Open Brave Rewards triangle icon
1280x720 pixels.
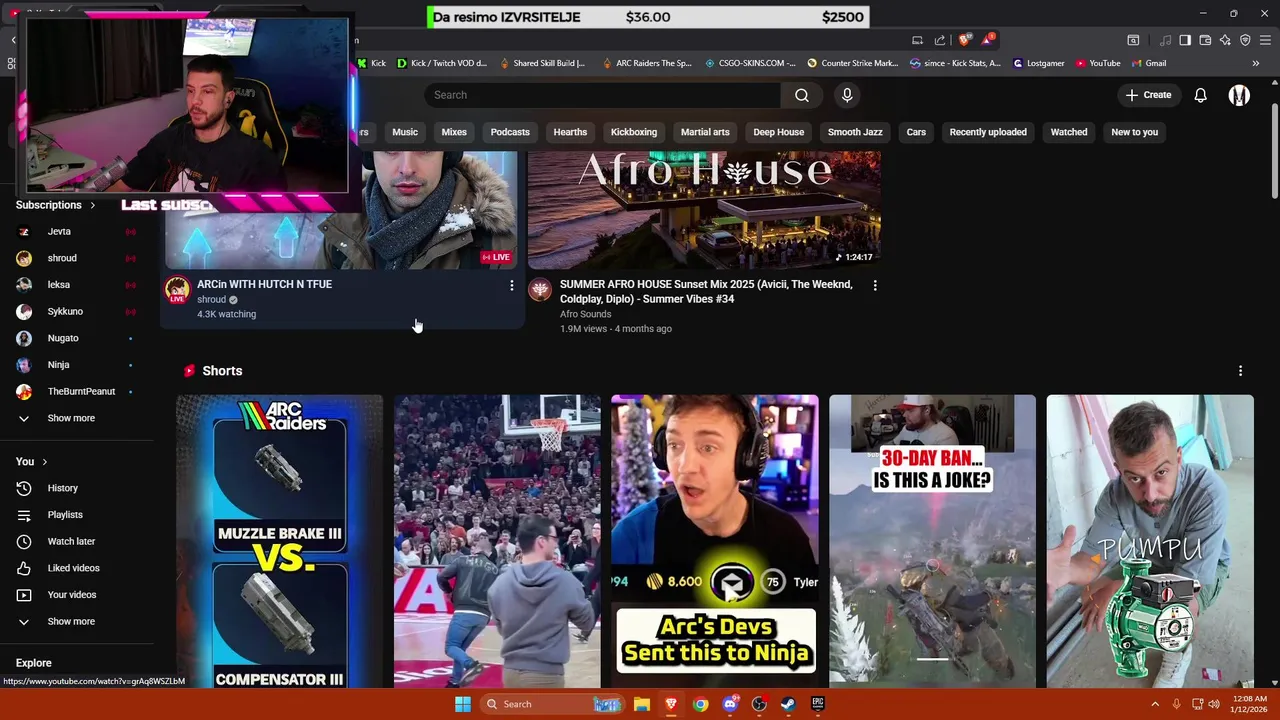(x=988, y=40)
